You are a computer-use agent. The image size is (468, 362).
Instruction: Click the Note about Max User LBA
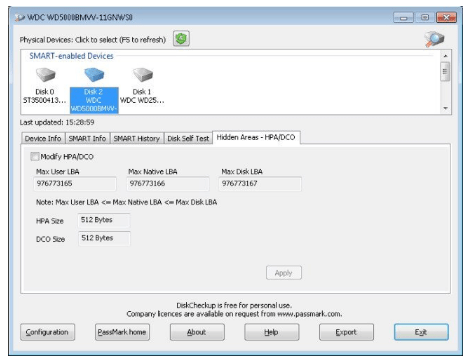(x=126, y=202)
